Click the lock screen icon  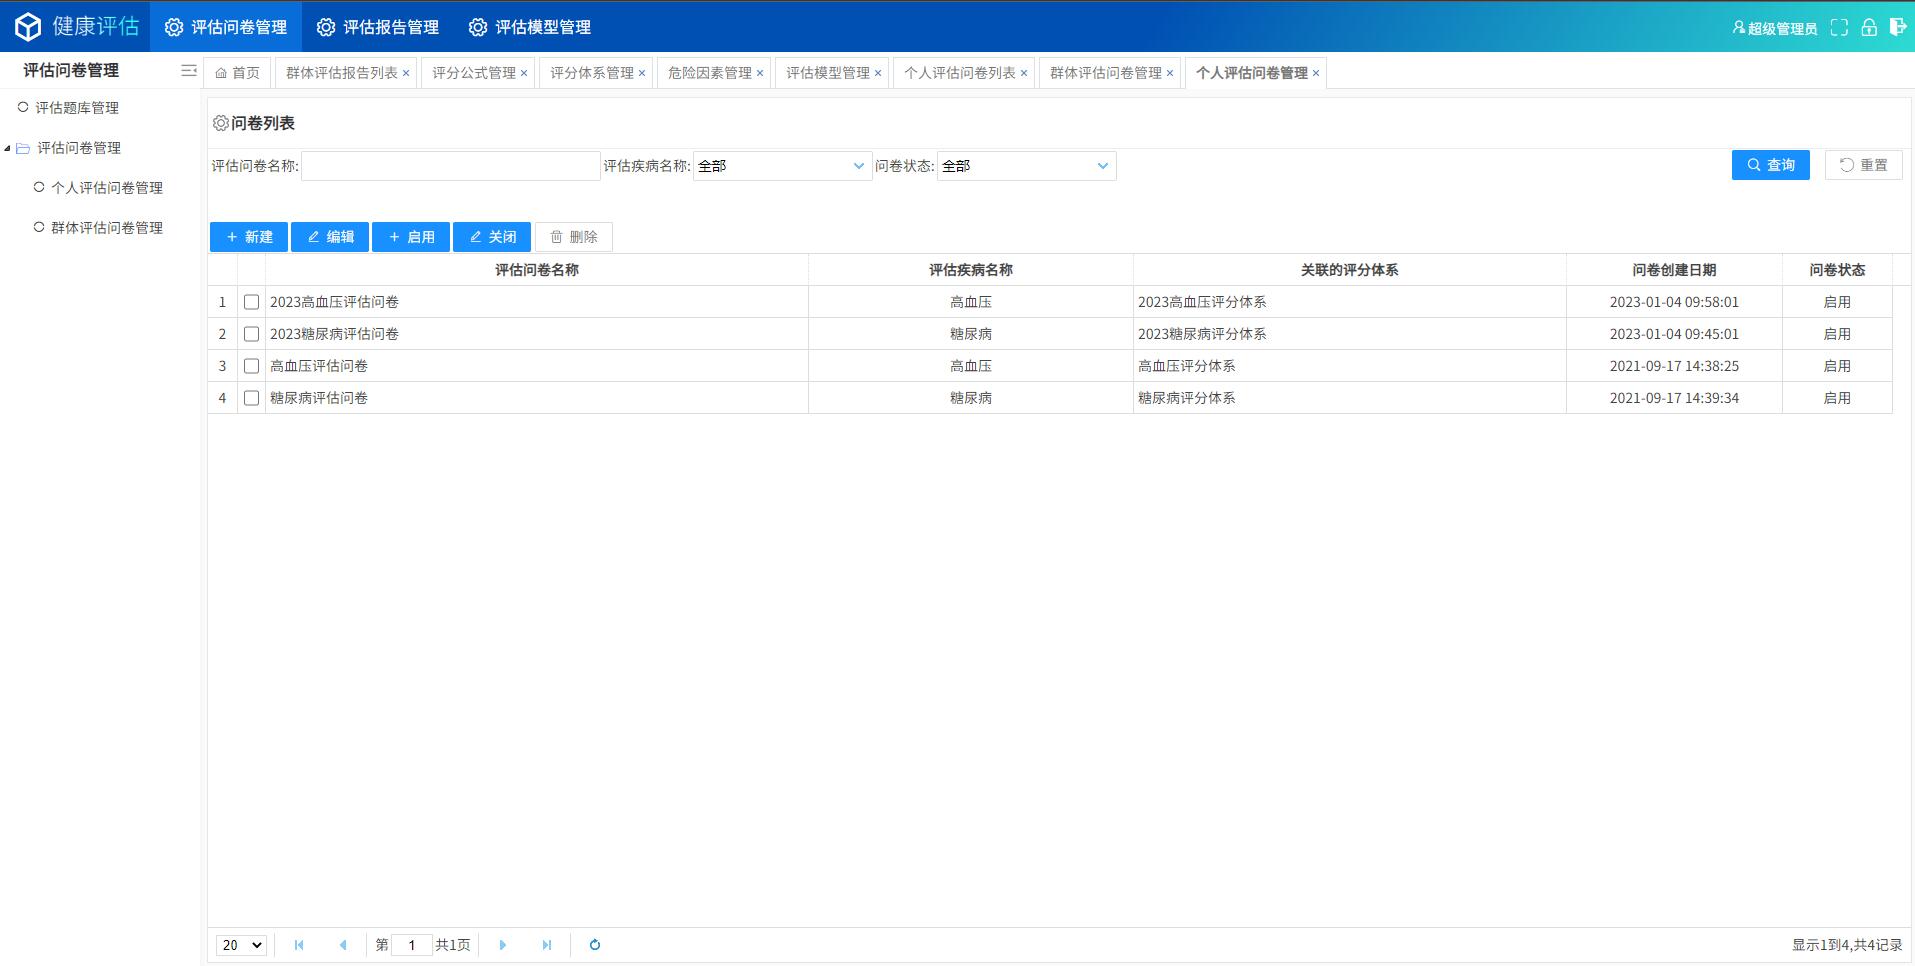pyautogui.click(x=1869, y=28)
